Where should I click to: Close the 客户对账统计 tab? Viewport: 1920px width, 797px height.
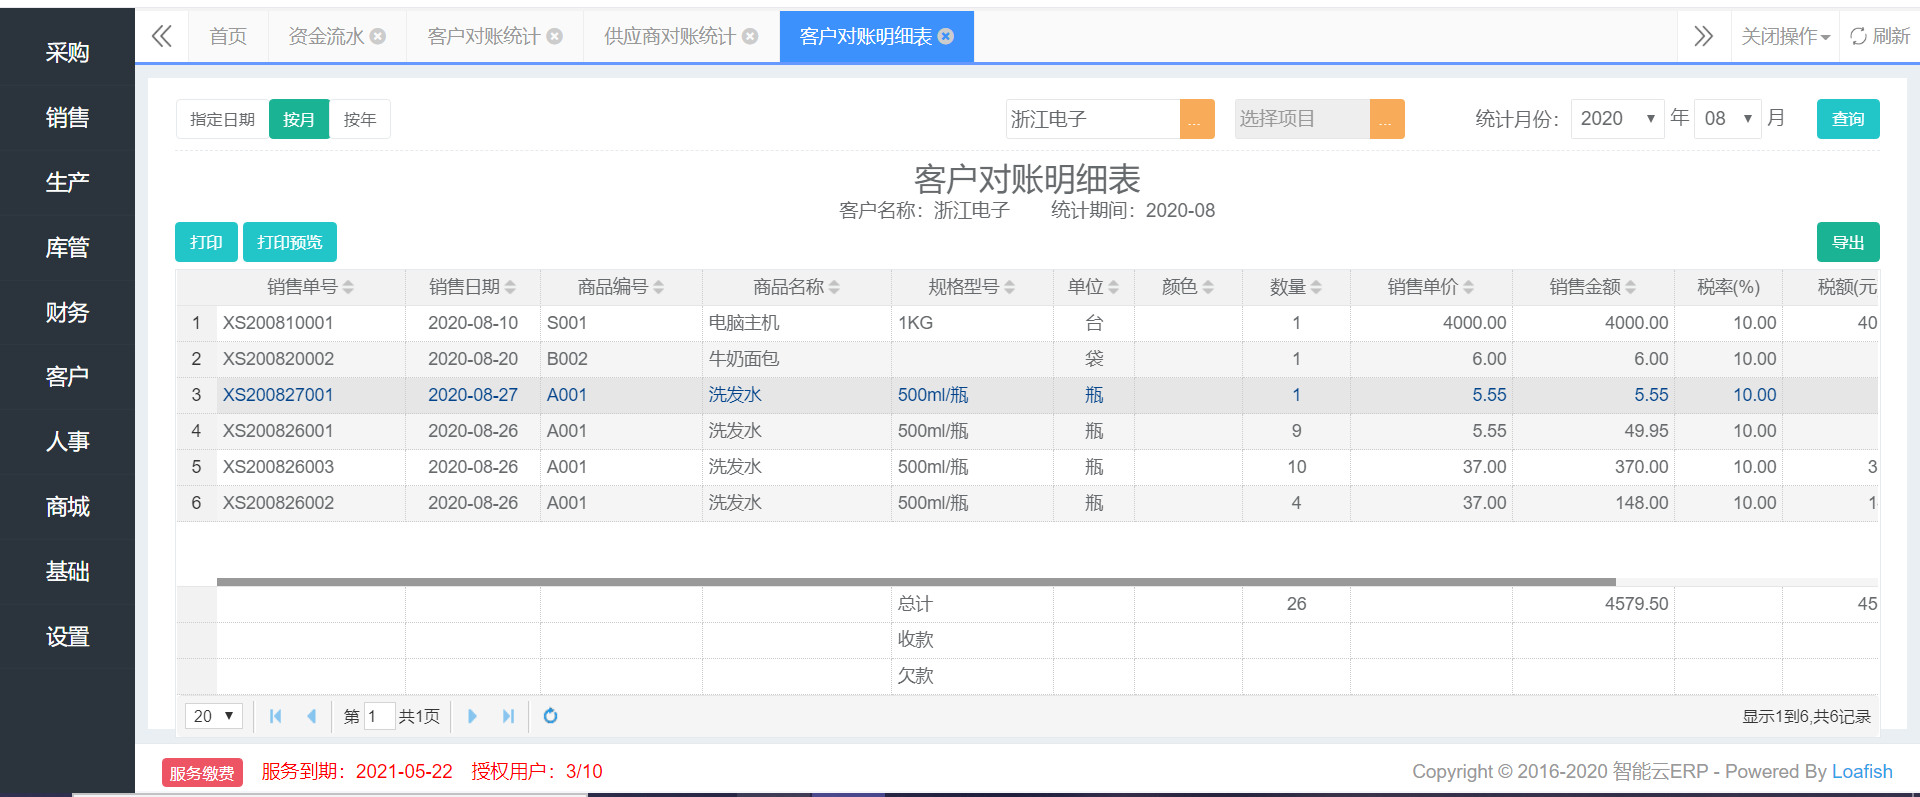point(554,36)
